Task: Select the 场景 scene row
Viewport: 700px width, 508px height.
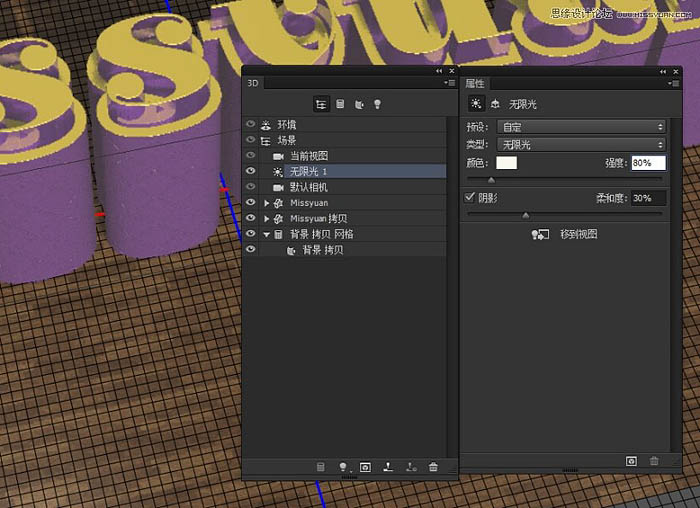Action: (352, 140)
